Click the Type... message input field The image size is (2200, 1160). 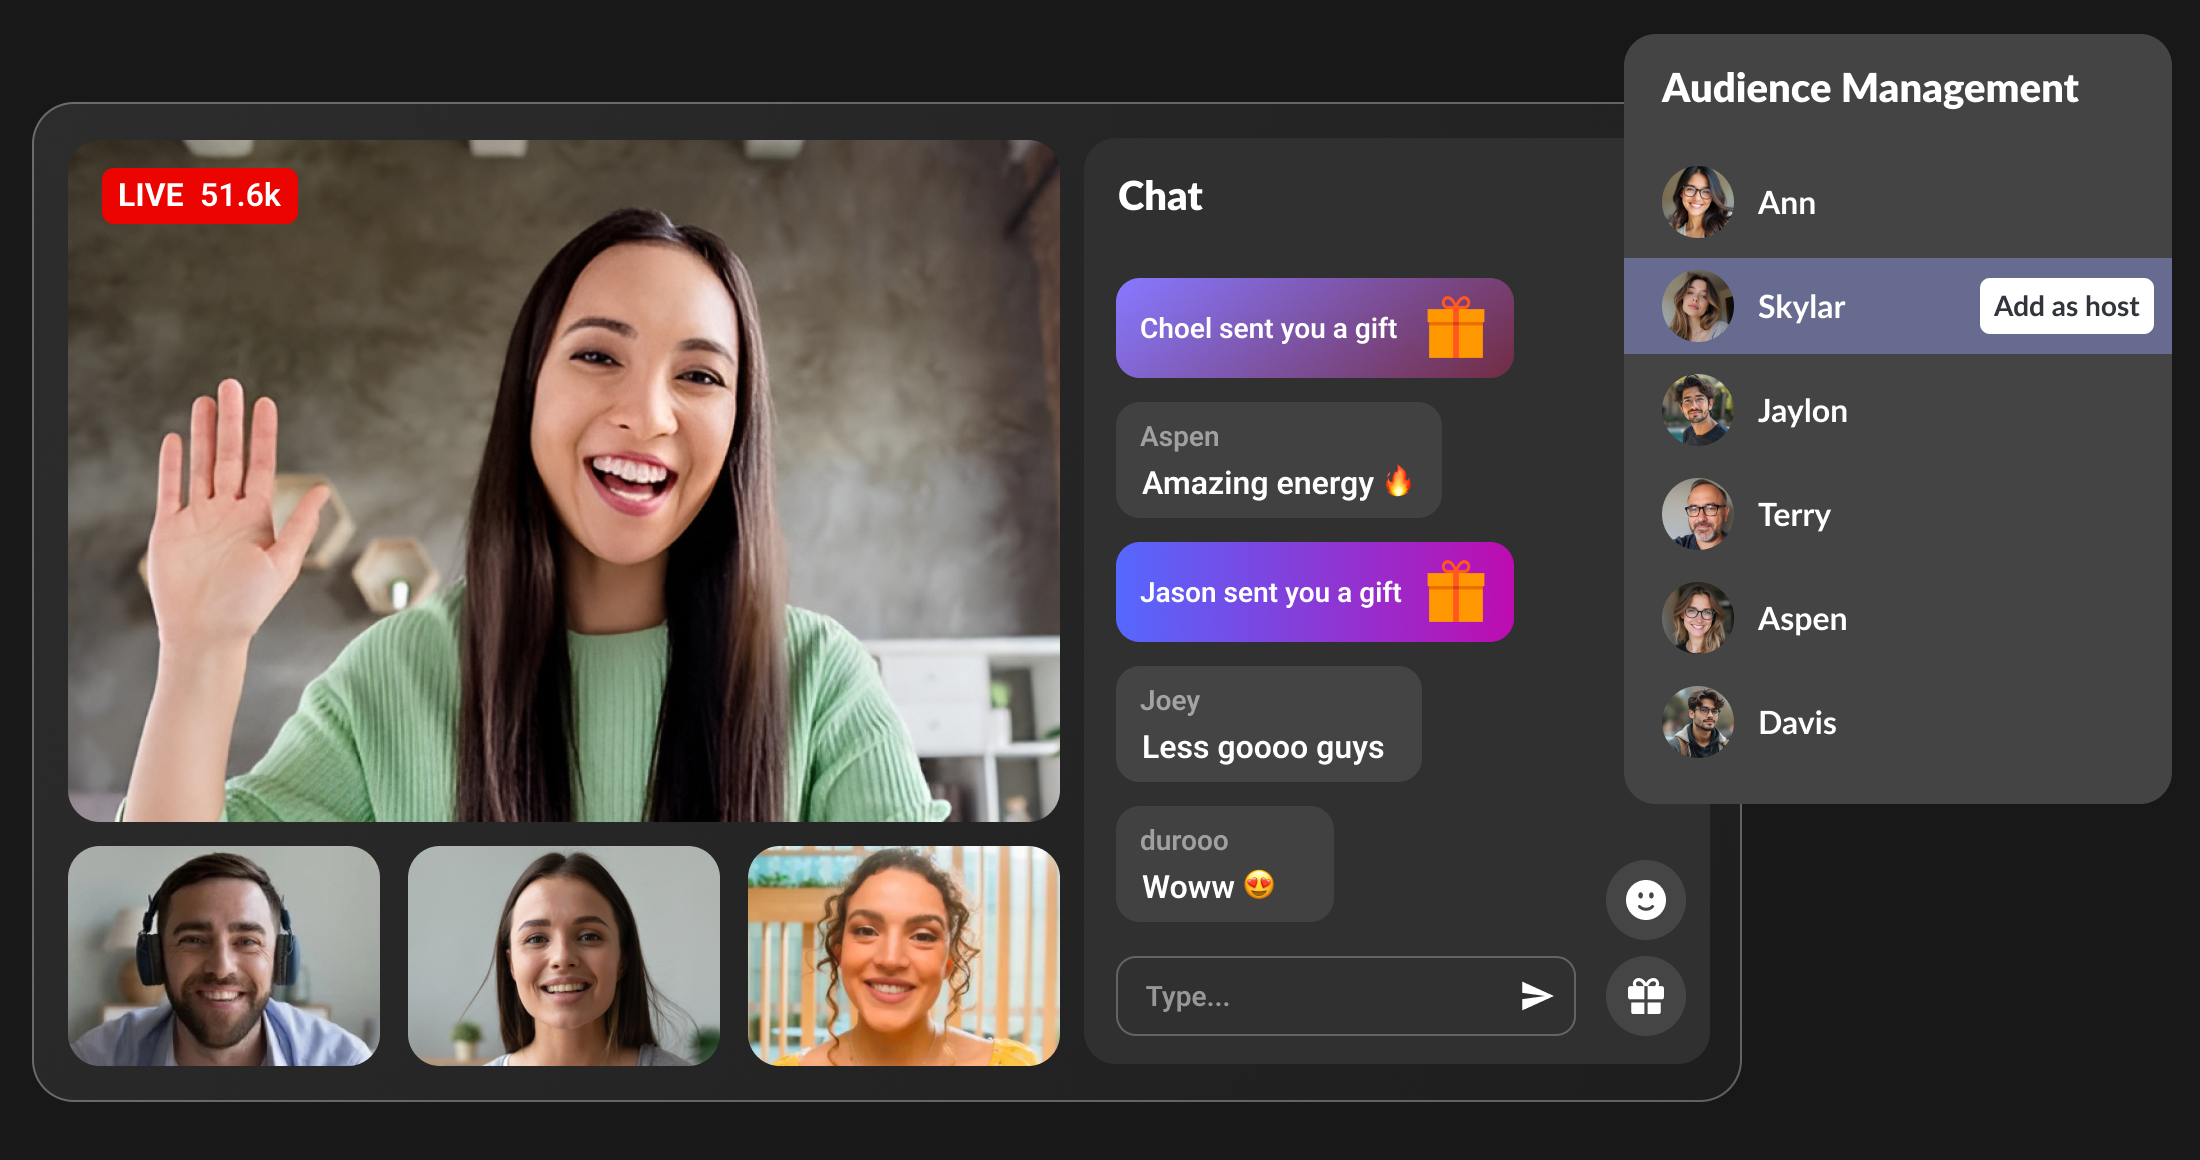coord(1320,996)
